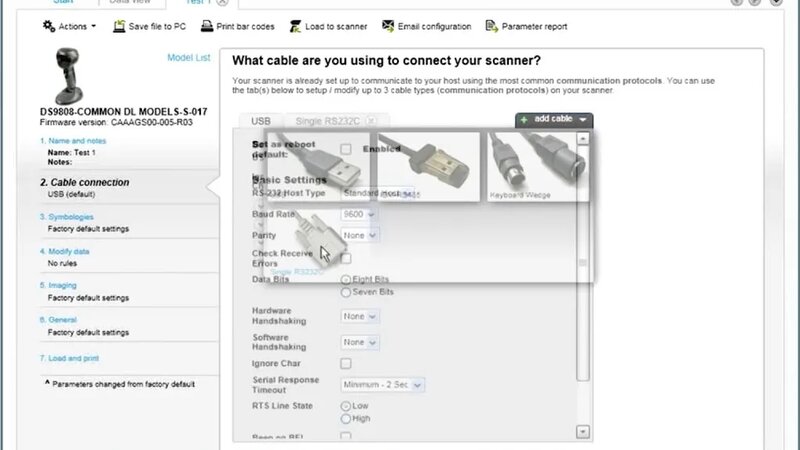Select step 2 Cable connection
800x450 pixels.
click(x=85, y=182)
